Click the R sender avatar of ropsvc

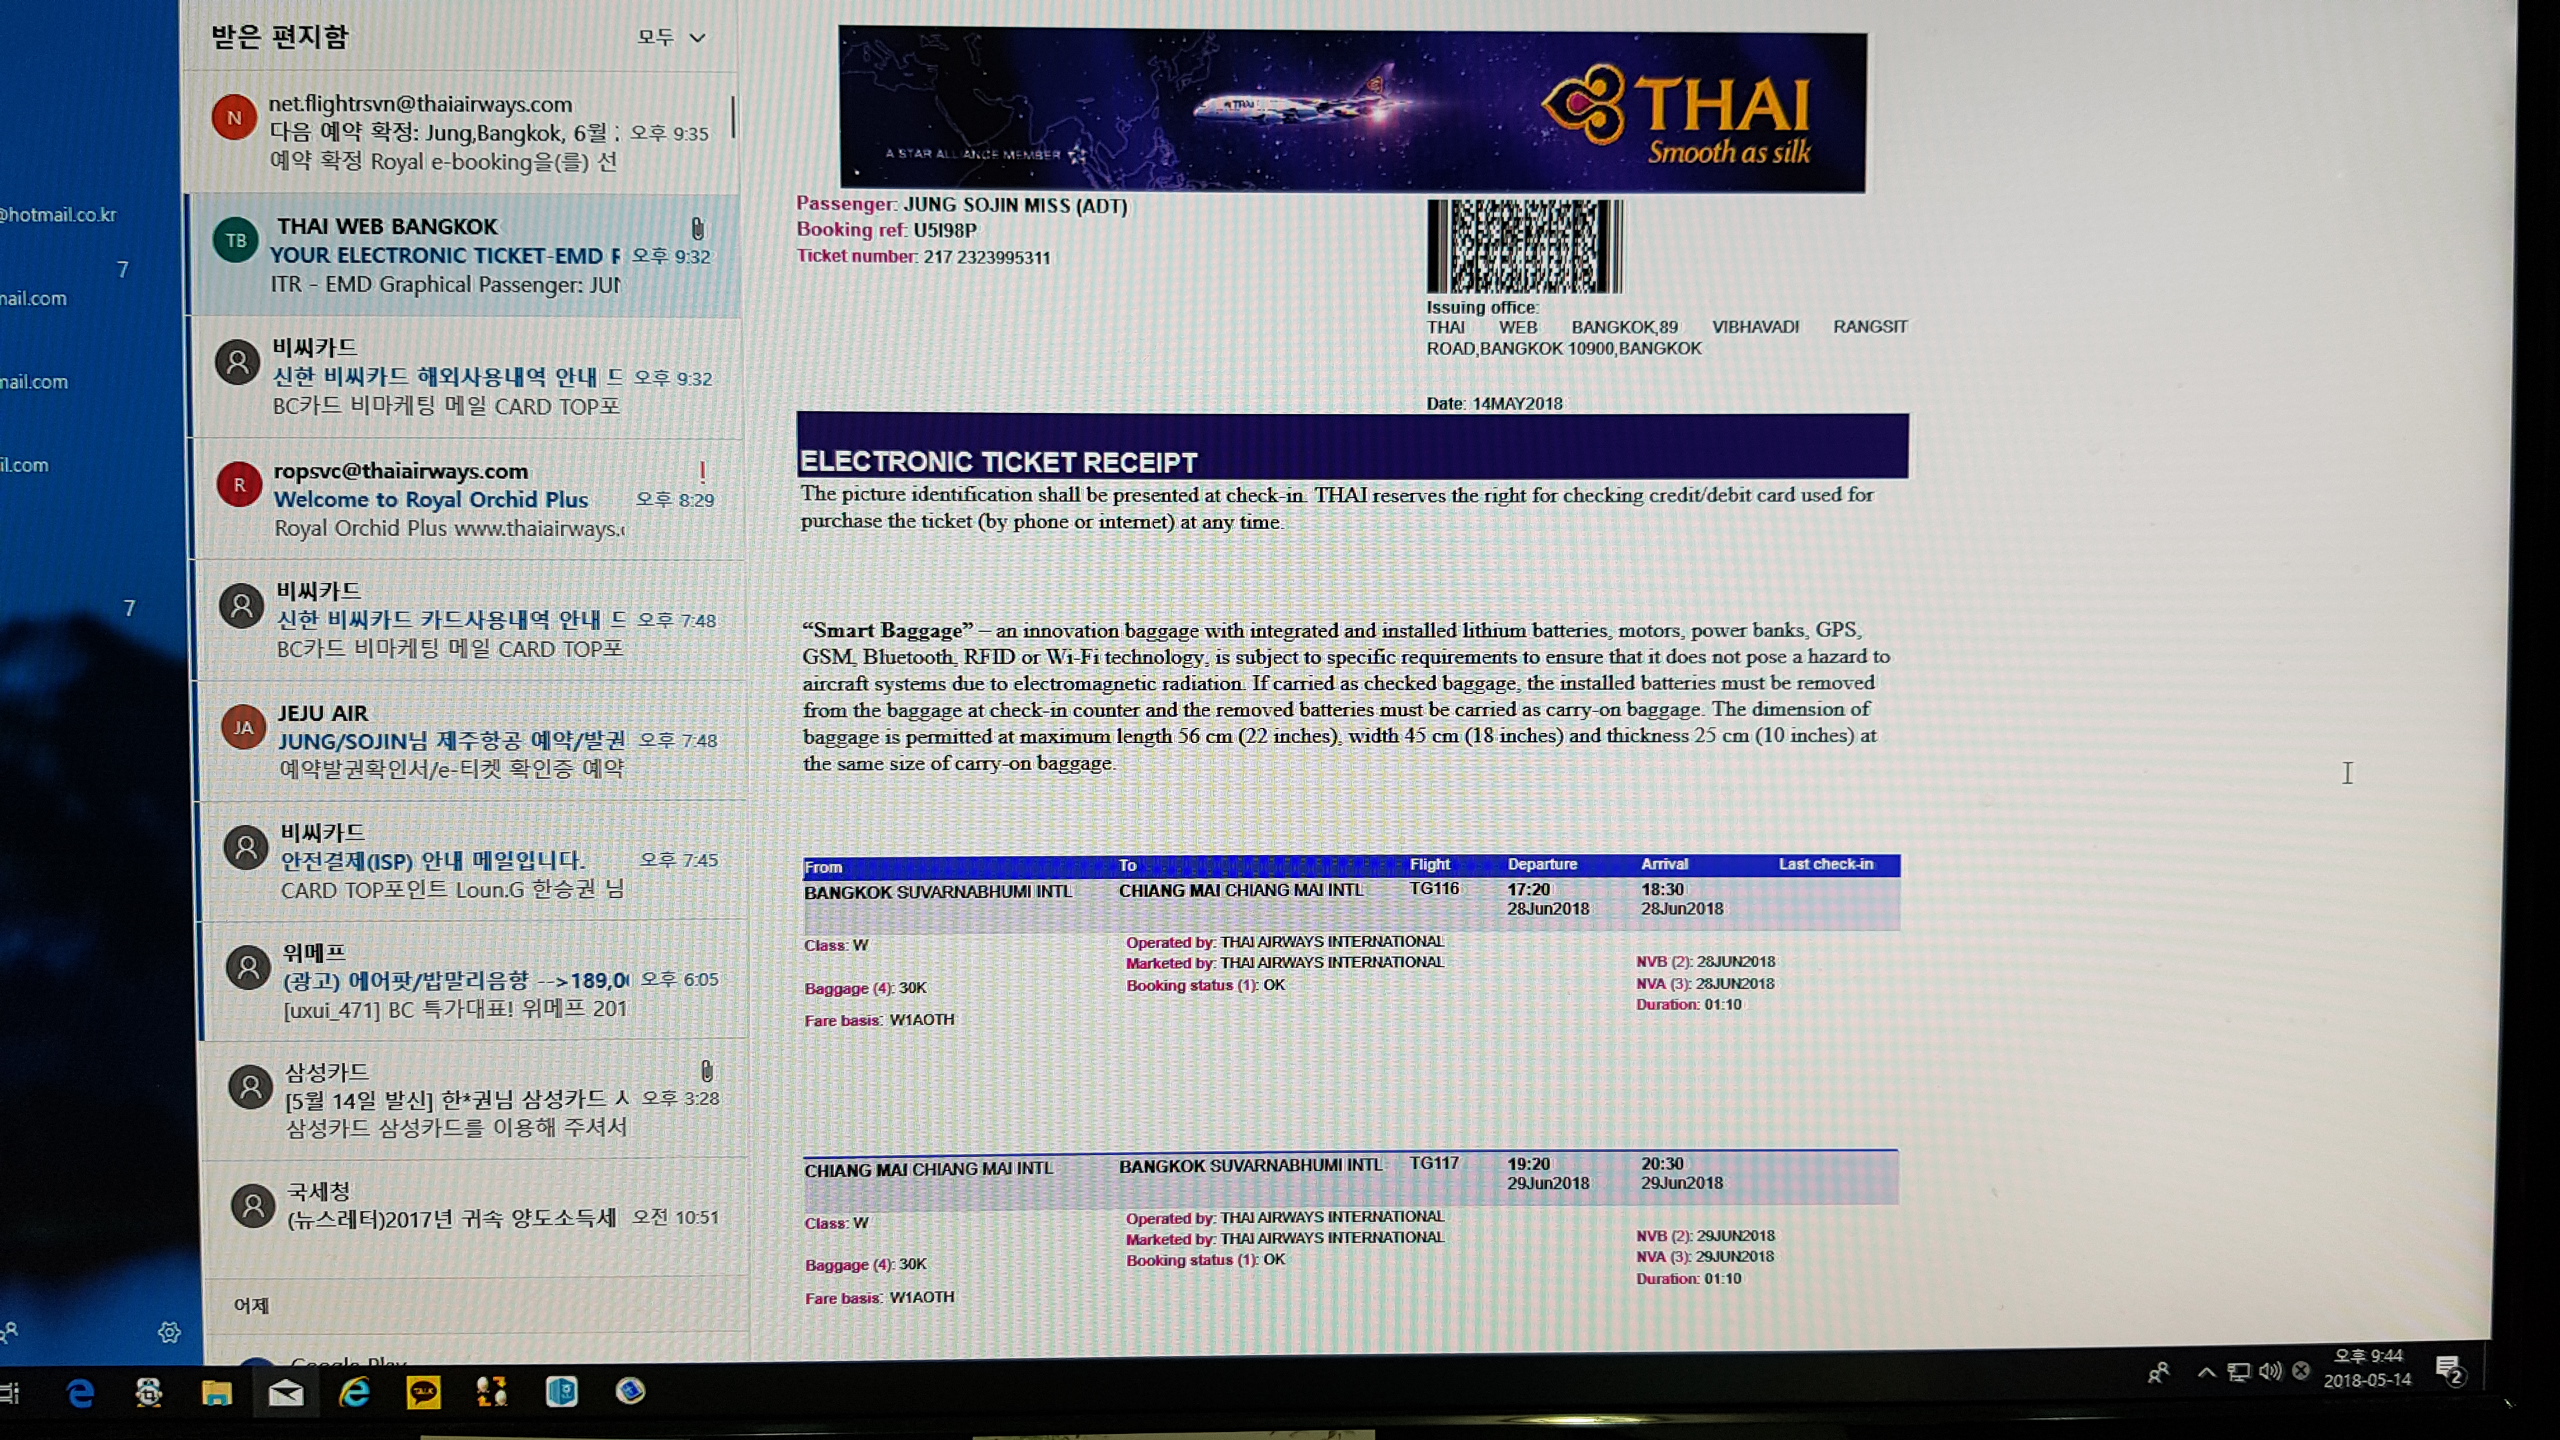(x=240, y=485)
